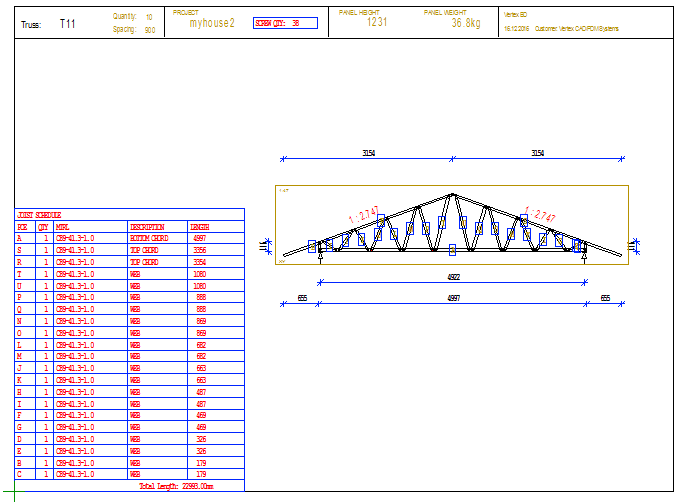The width and height of the screenshot is (688, 502).
Task: Click the 4922 span dimension
Action: (x=452, y=277)
